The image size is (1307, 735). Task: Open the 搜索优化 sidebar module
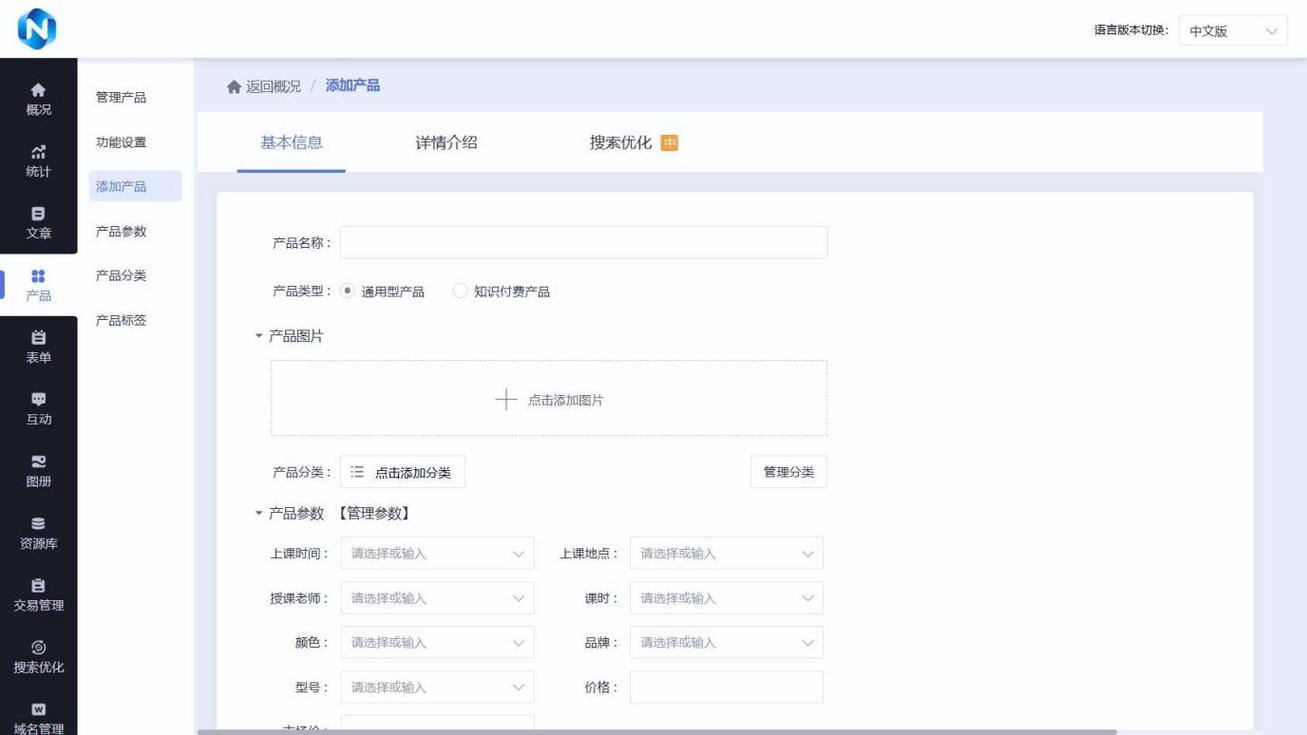(x=38, y=656)
